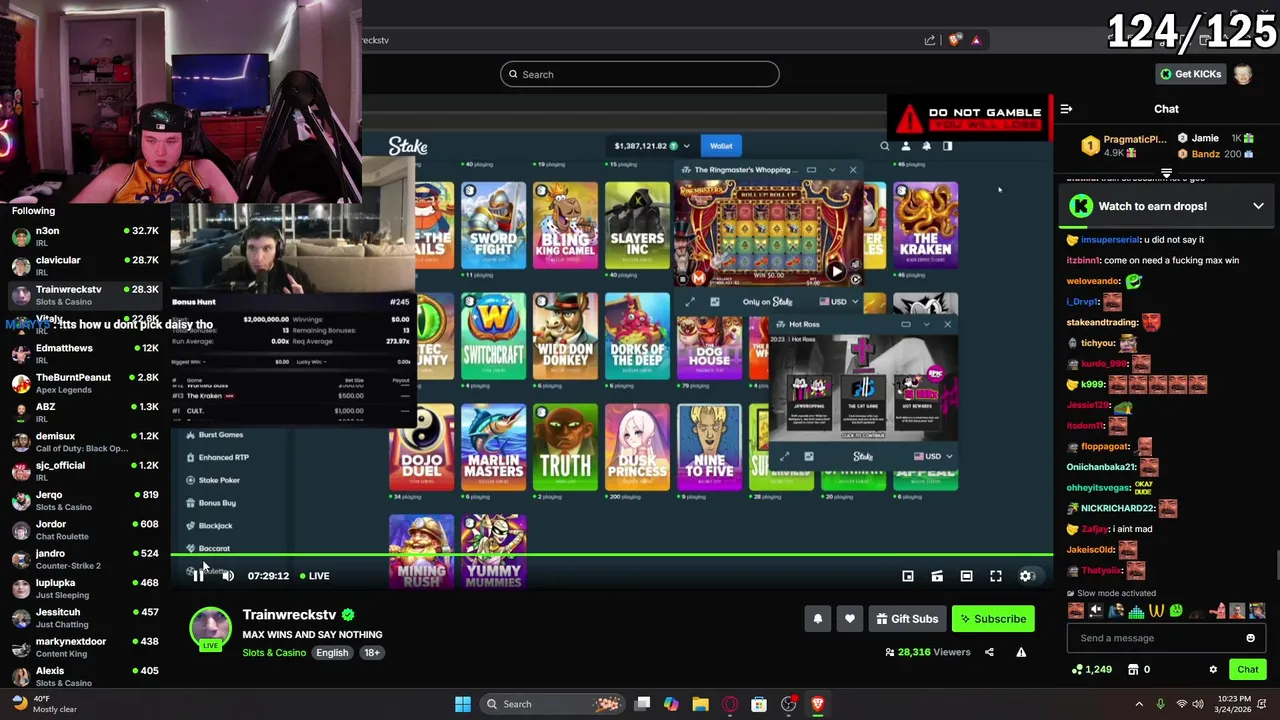Open ABZ channel in sidebar
Image resolution: width=1280 pixels, height=720 pixels.
pyautogui.click(x=85, y=412)
